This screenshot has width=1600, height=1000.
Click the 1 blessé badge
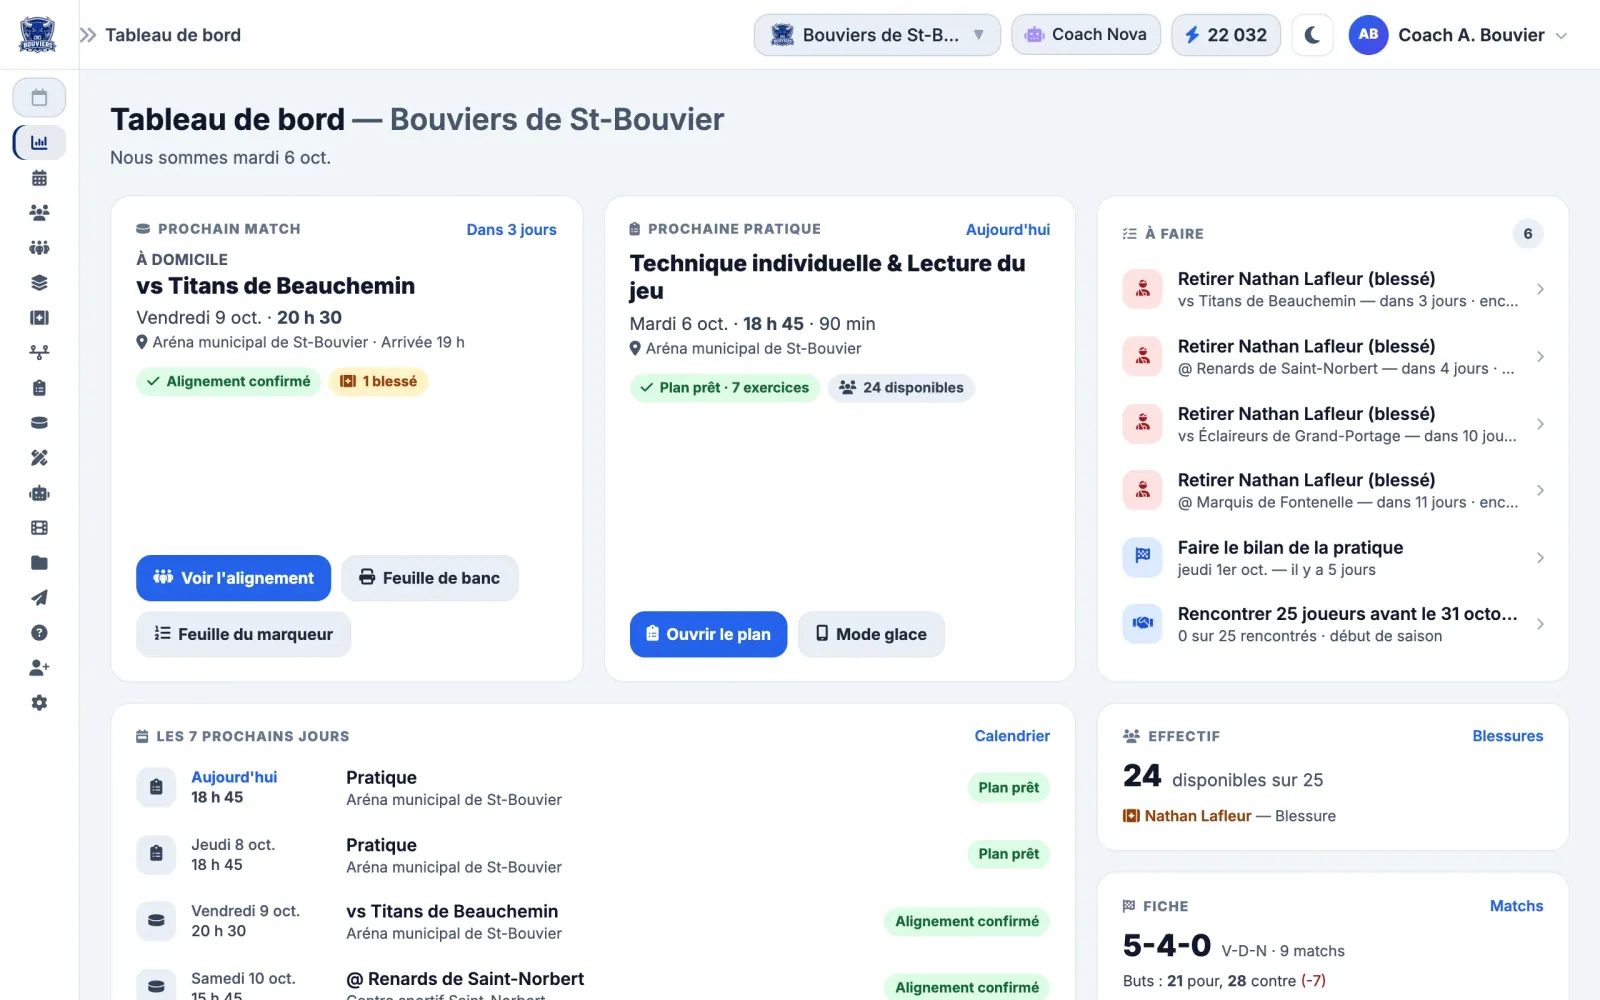pos(379,381)
